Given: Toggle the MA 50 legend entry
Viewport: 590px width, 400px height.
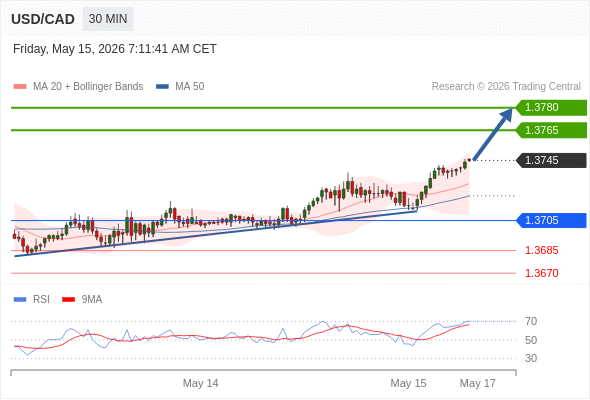Looking at the screenshot, I should pyautogui.click(x=180, y=87).
